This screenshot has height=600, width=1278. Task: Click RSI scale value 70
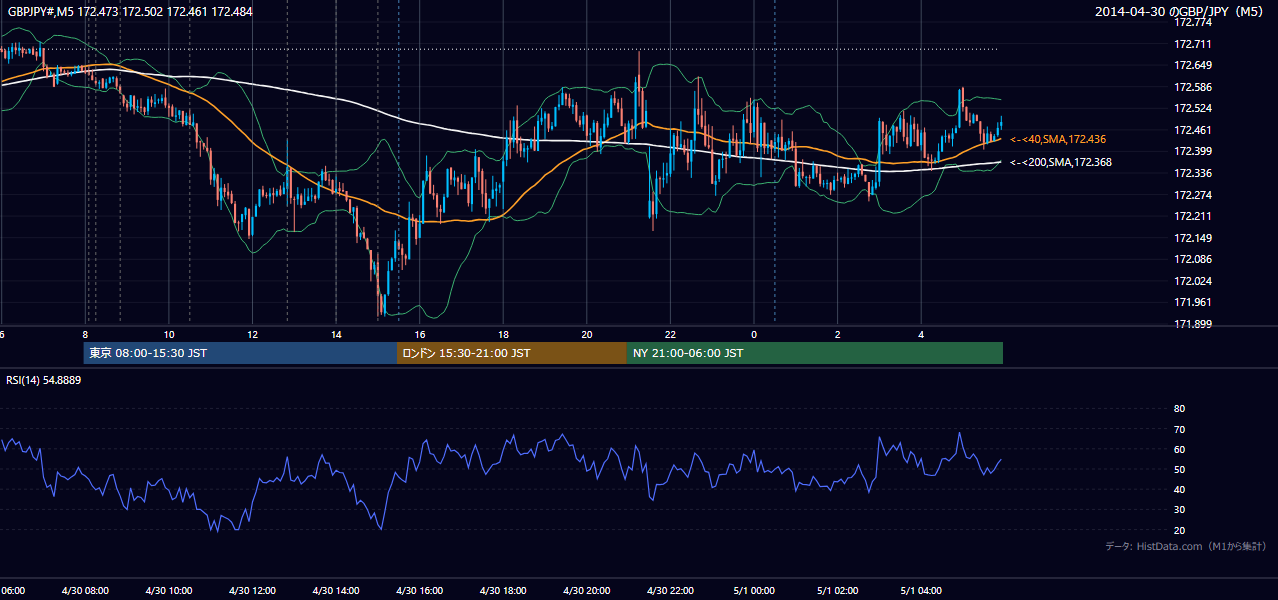click(1179, 429)
